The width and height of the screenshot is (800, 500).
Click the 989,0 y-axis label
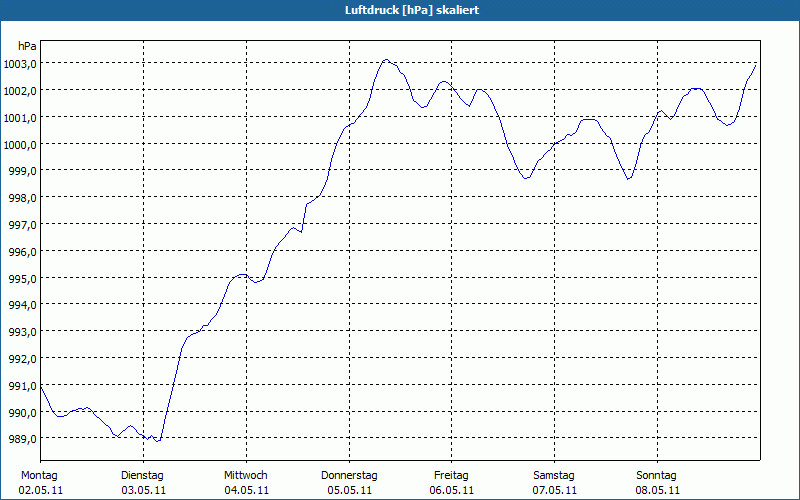[23, 439]
